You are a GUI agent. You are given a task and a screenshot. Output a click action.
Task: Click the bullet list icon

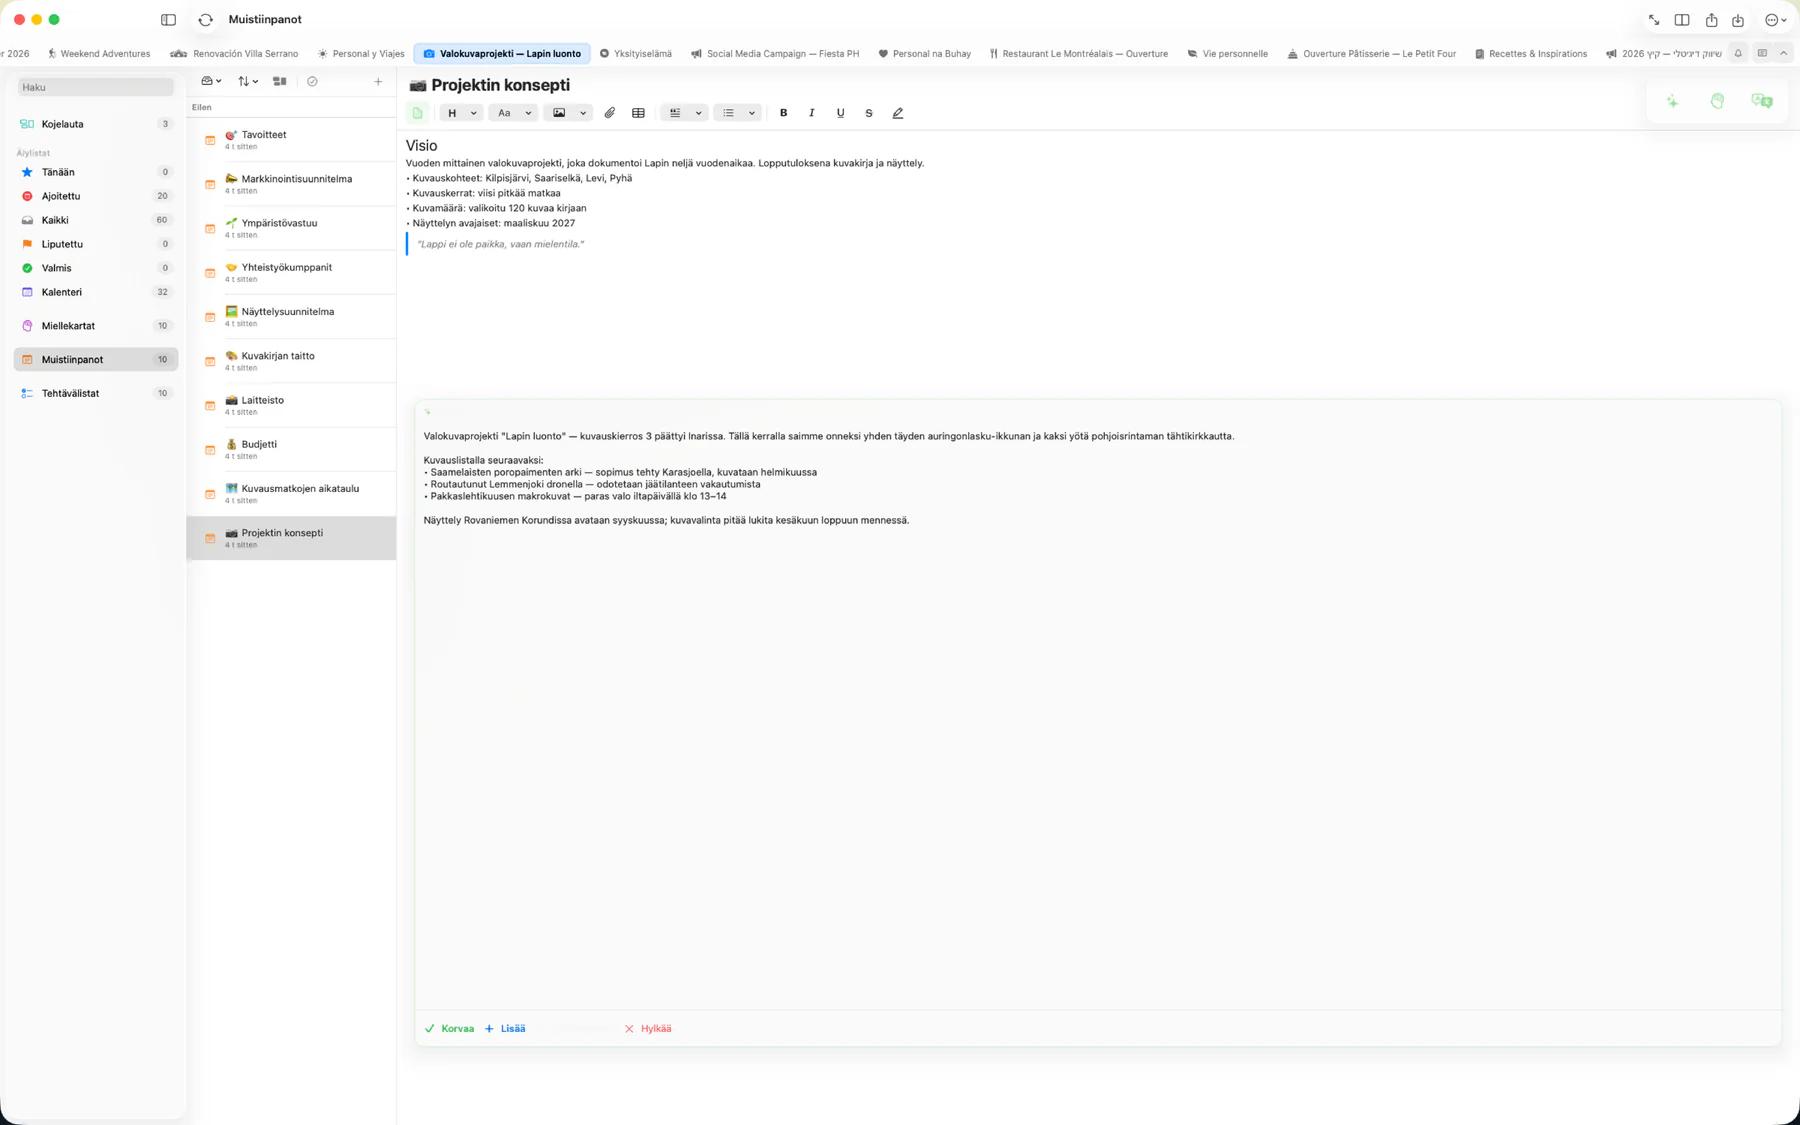tap(728, 113)
